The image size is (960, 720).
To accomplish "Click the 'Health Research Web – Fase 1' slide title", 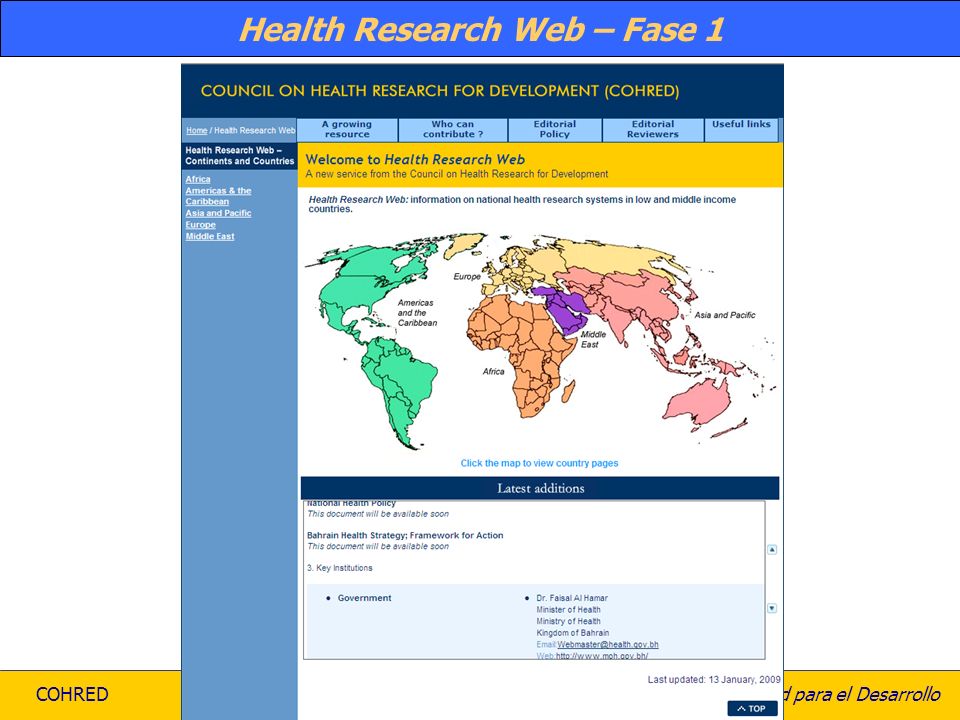I will pyautogui.click(x=481, y=29).
